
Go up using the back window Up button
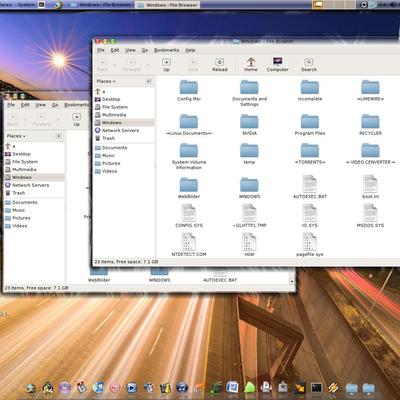pyautogui.click(x=77, y=120)
